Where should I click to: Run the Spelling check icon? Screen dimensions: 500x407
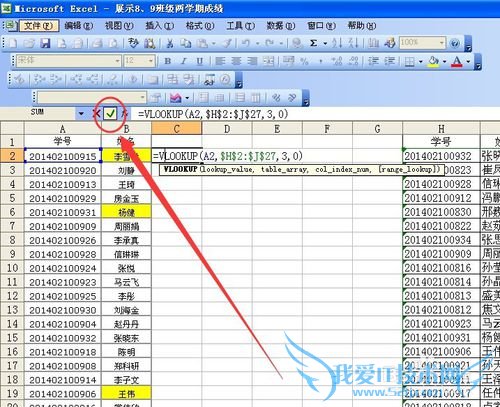133,43
